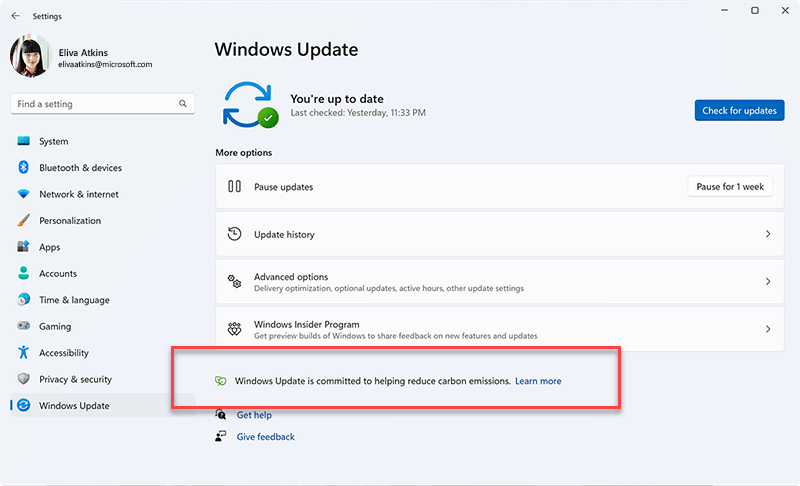Image resolution: width=800 pixels, height=486 pixels.
Task: Click the Network wifi icon
Action: [23, 194]
